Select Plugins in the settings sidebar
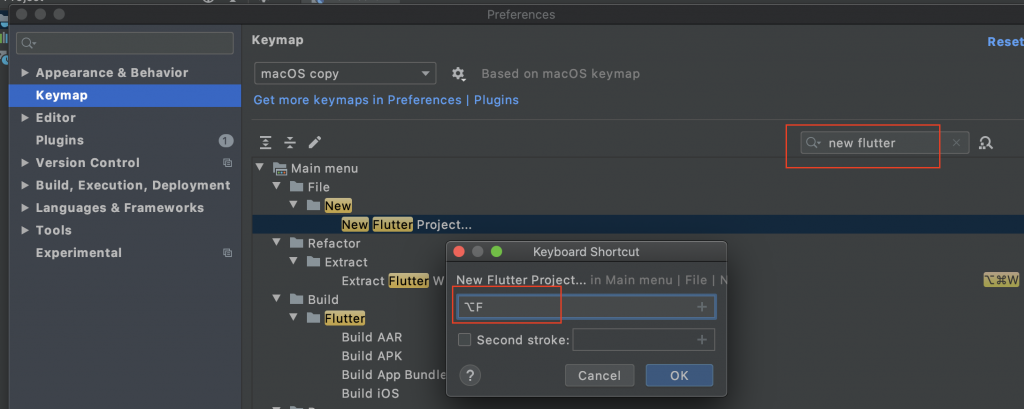This screenshot has width=1024, height=409. click(x=60, y=140)
